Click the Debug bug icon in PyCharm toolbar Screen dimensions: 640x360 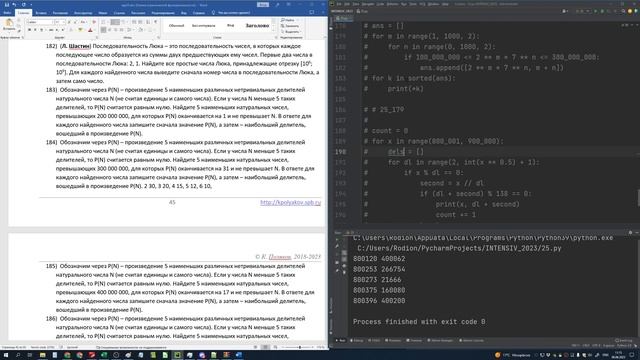602,11
